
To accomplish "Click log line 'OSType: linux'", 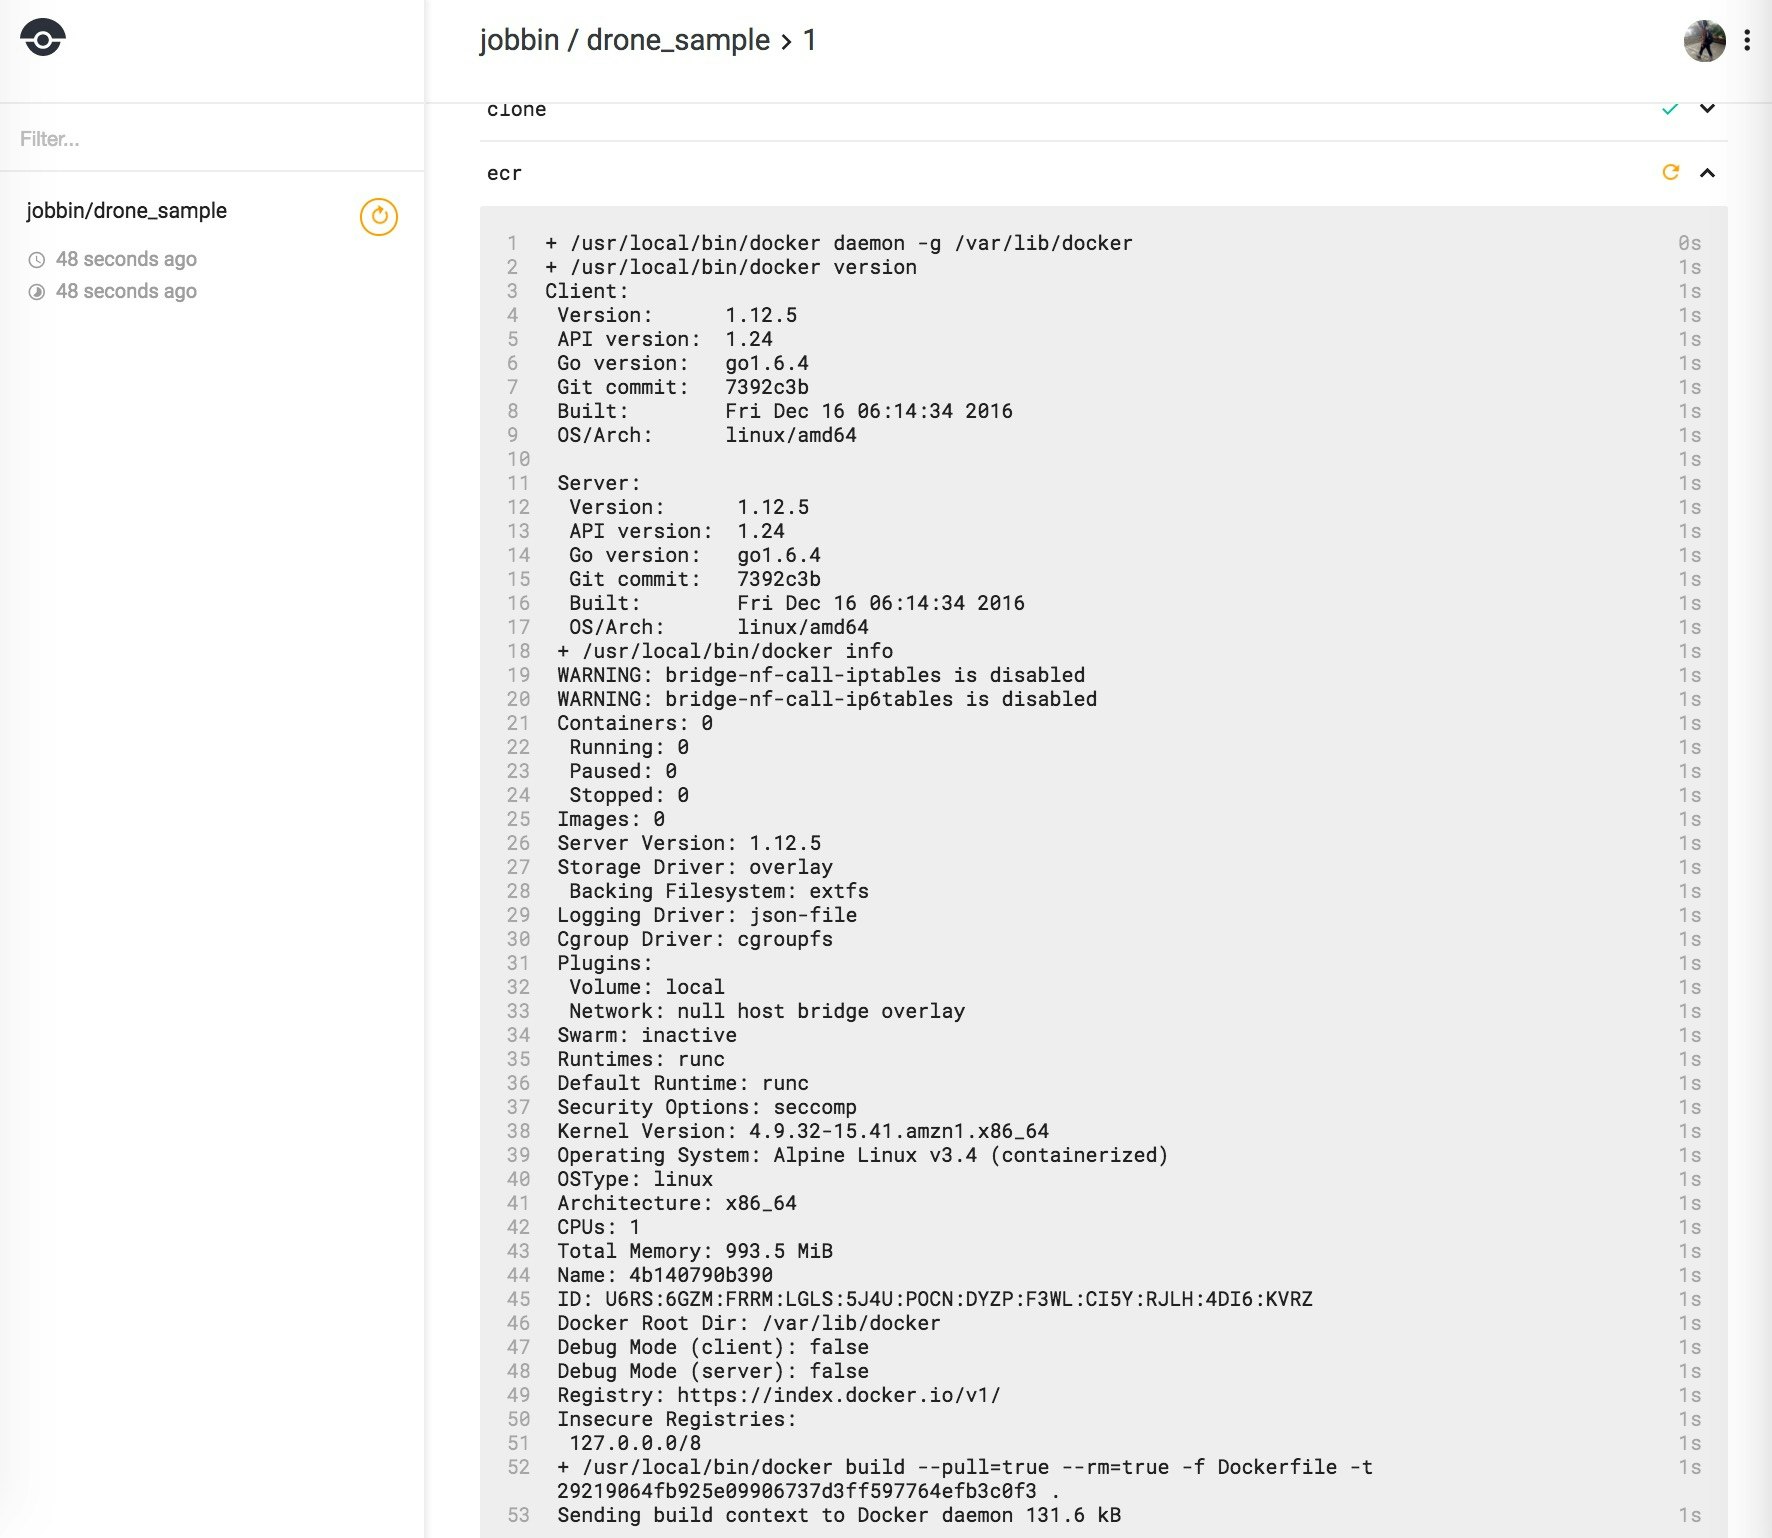I will (x=635, y=1179).
